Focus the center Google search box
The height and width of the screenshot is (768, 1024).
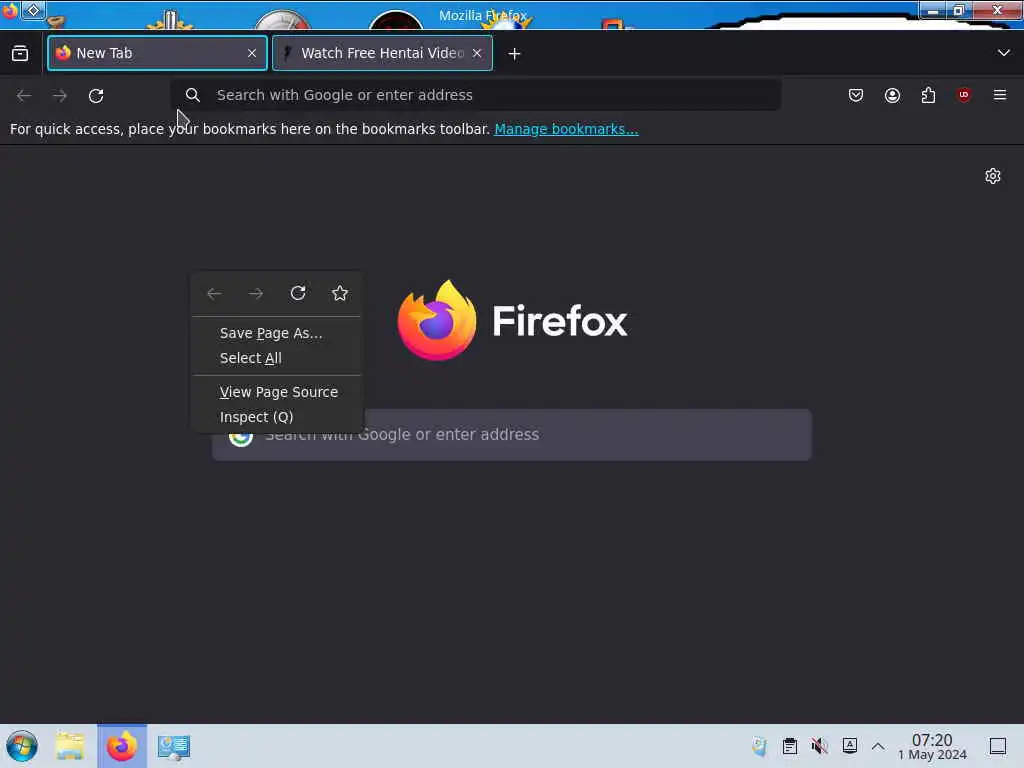pyautogui.click(x=512, y=434)
